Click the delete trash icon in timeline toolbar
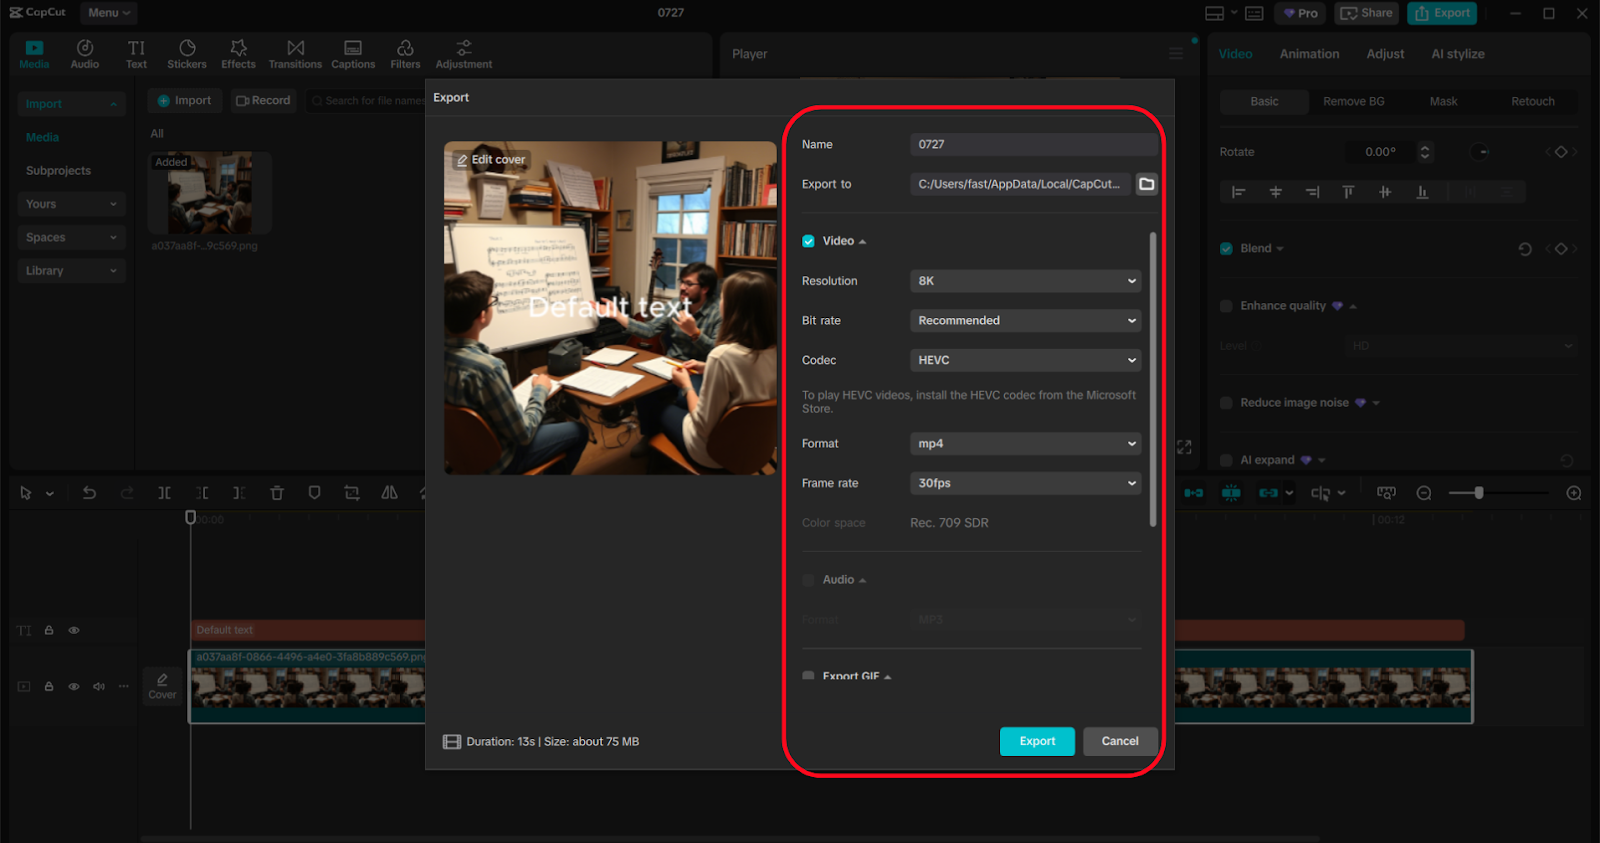The width and height of the screenshot is (1600, 843). tap(277, 493)
